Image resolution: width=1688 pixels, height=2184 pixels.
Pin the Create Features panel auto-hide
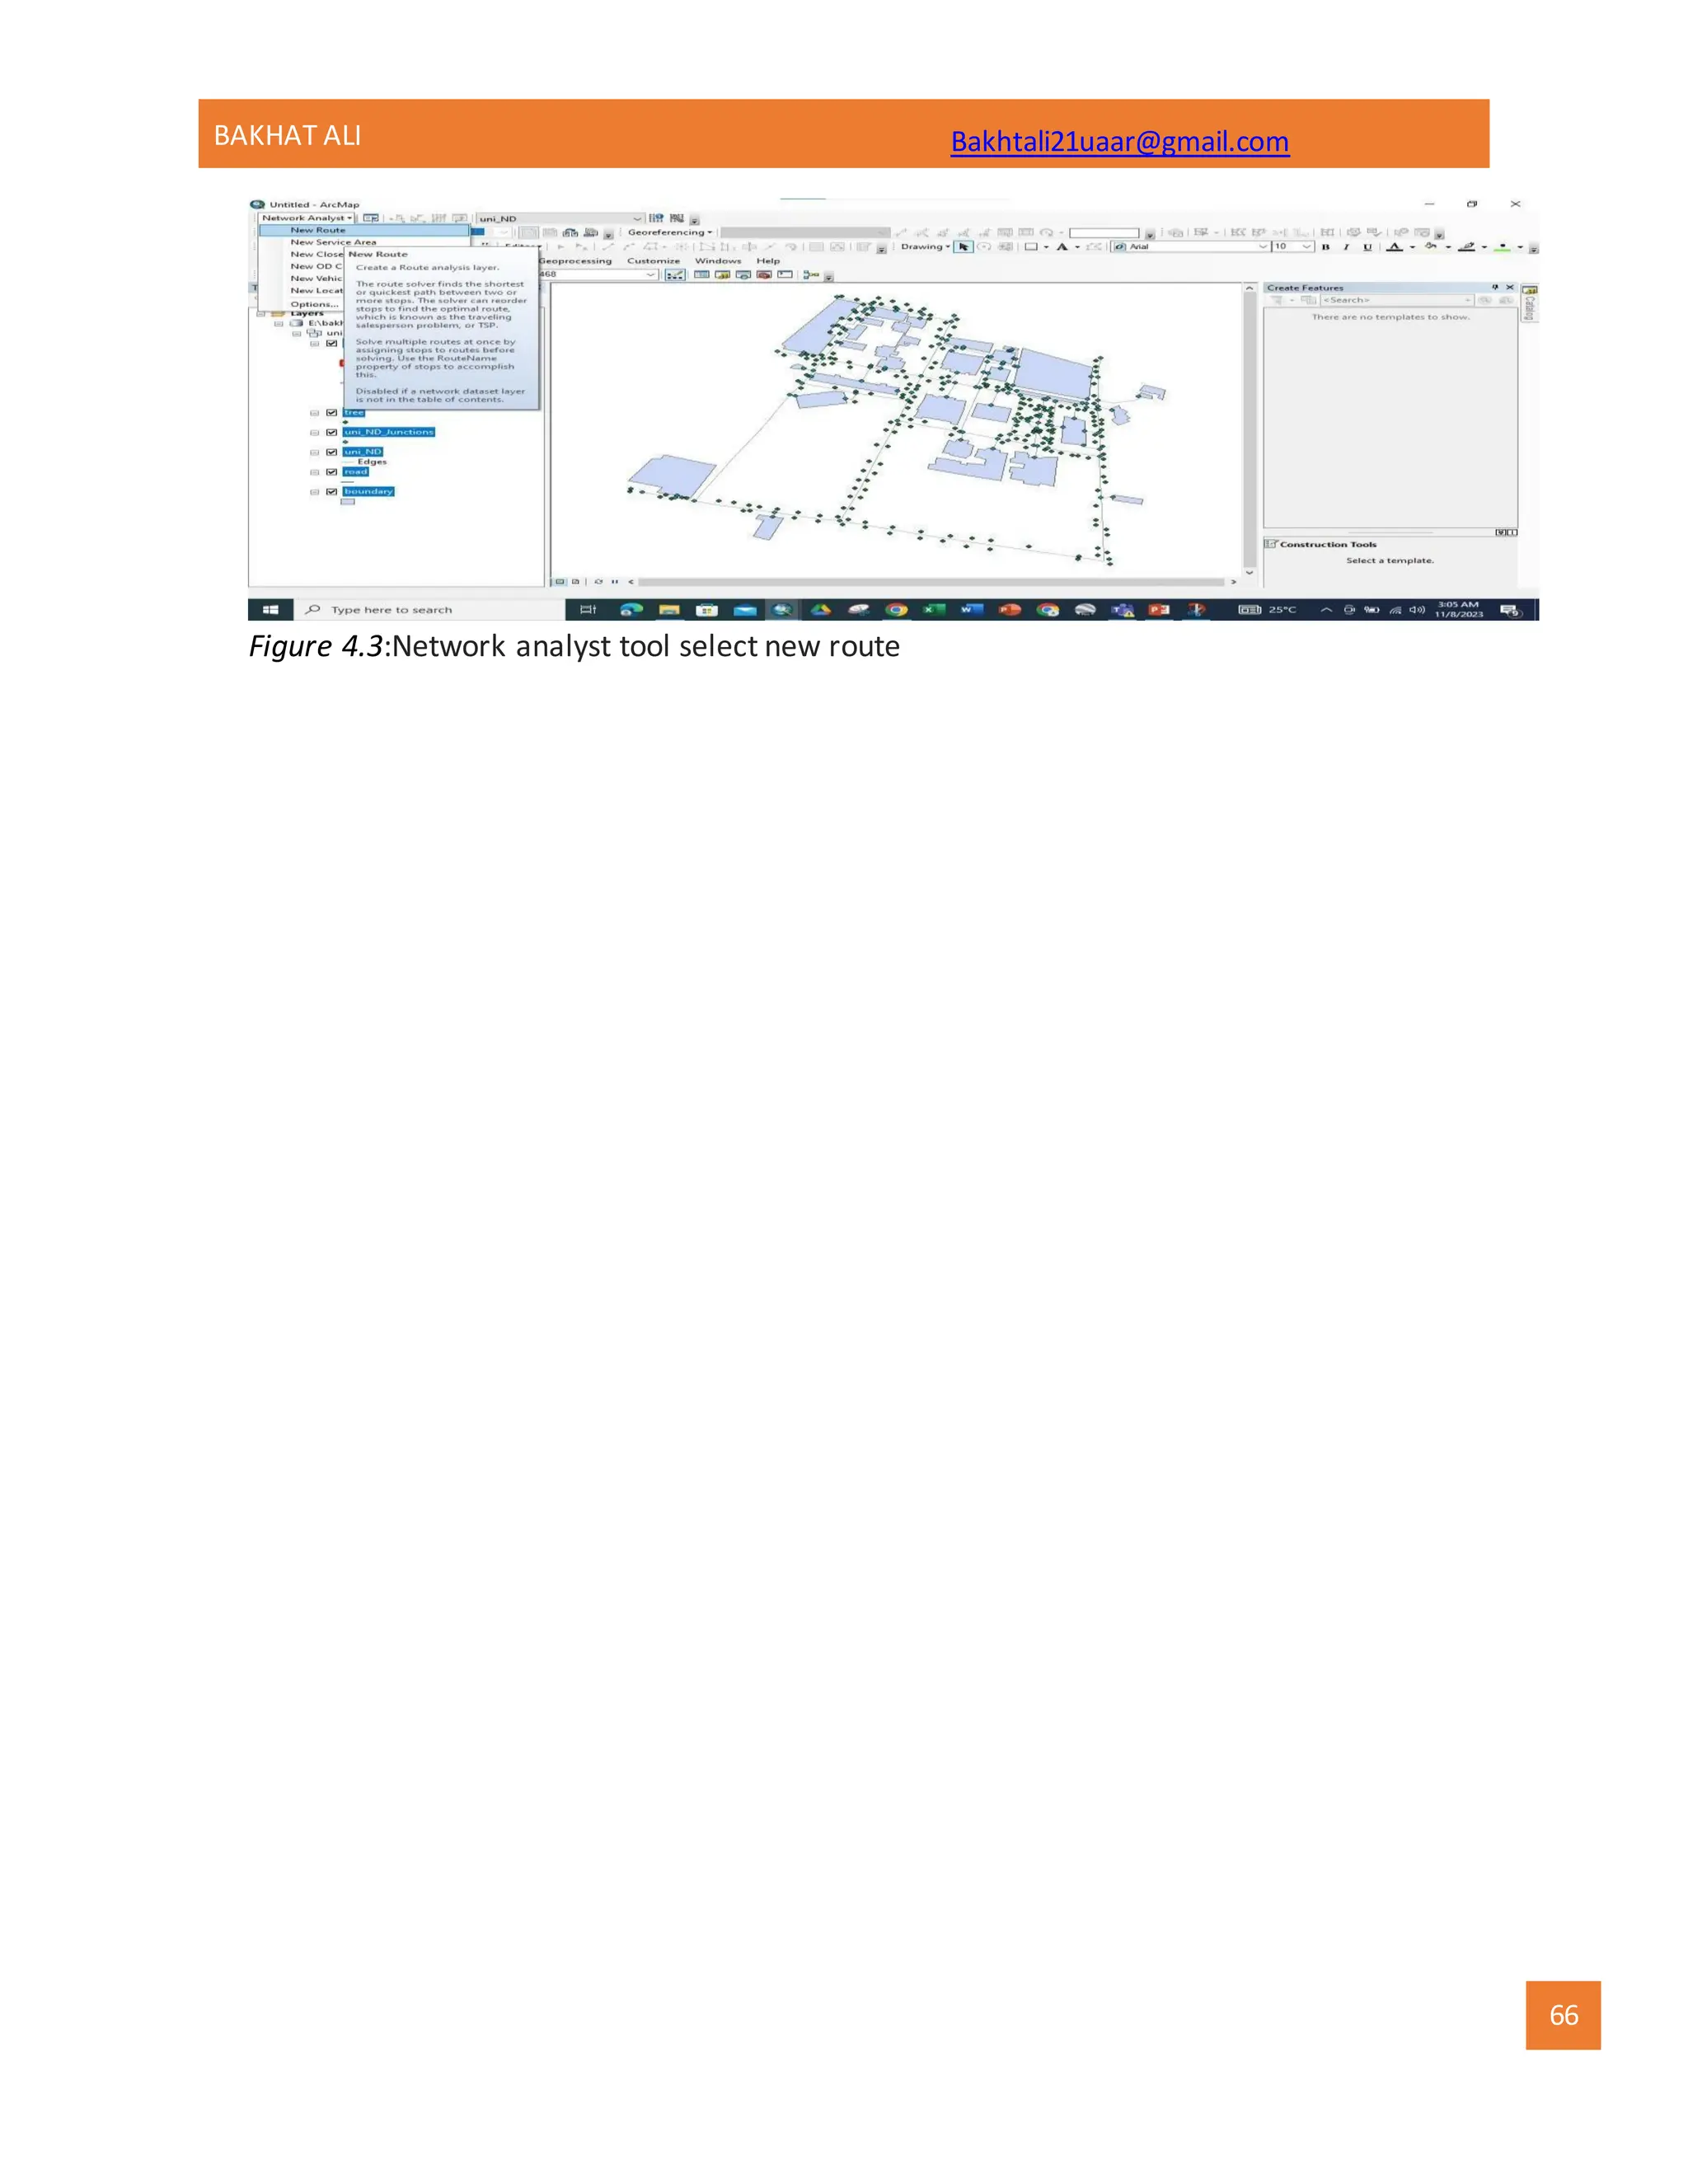point(1495,288)
